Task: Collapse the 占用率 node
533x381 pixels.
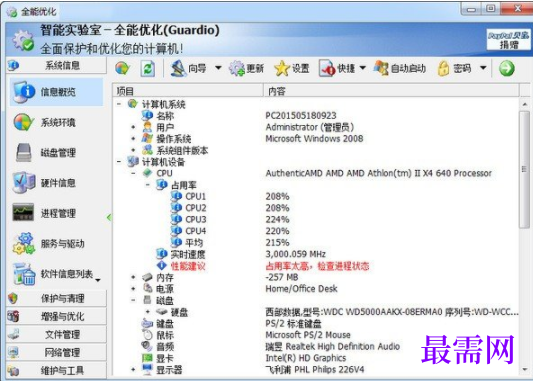Action: pyautogui.click(x=148, y=185)
